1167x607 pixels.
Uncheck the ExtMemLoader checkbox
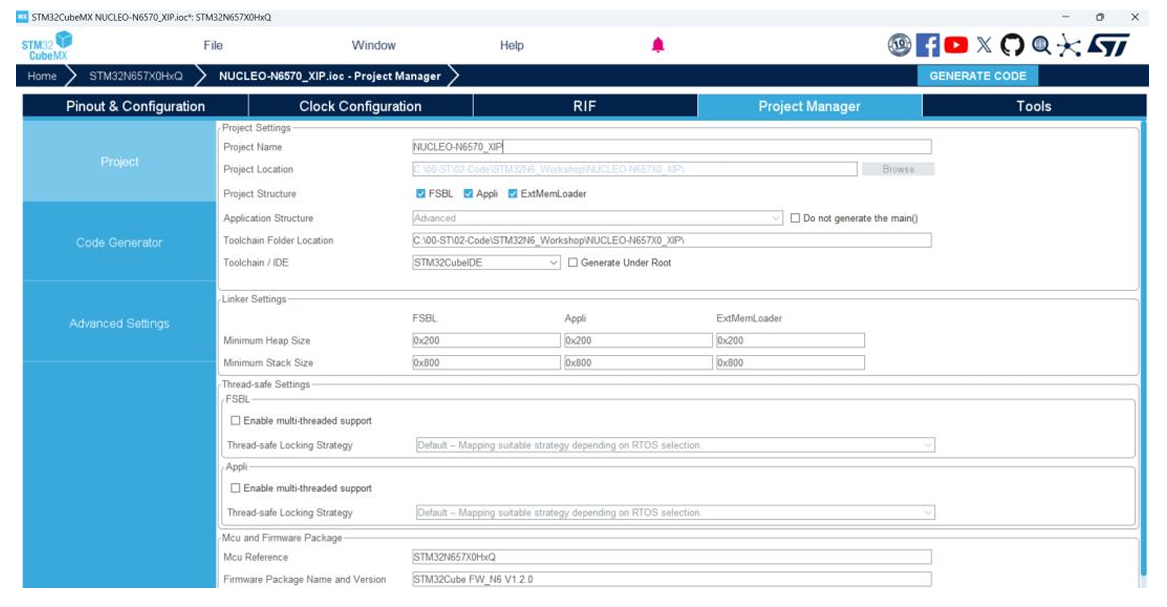click(513, 193)
